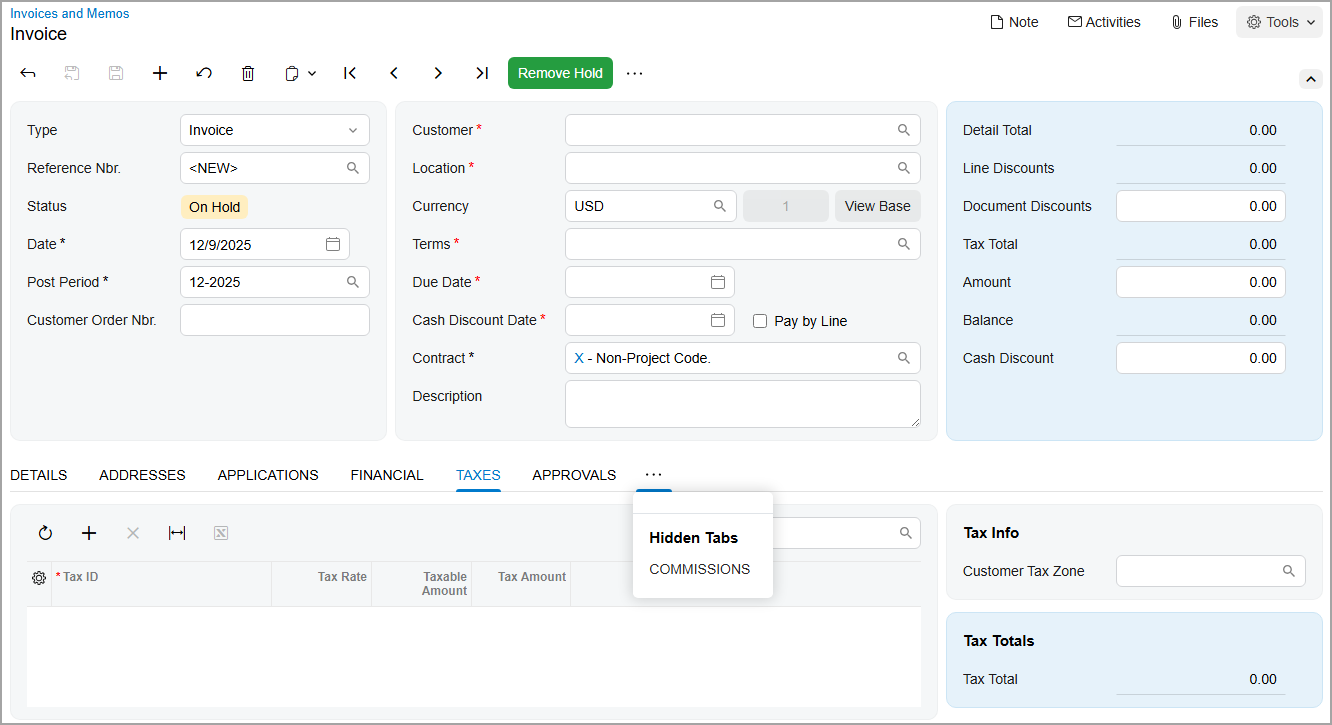Screen dimensions: 1332x725
Task: Click the Description text area
Action: pos(743,404)
